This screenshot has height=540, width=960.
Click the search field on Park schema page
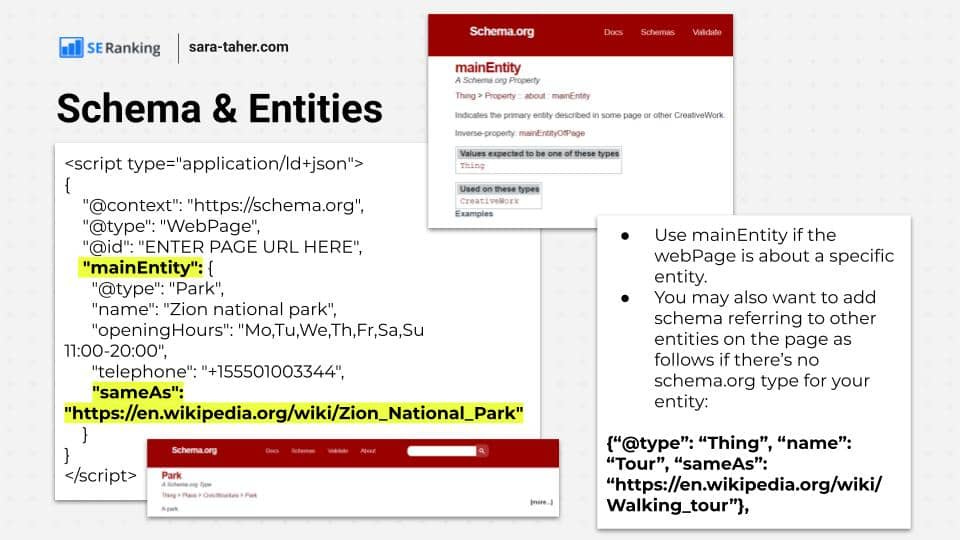441,451
